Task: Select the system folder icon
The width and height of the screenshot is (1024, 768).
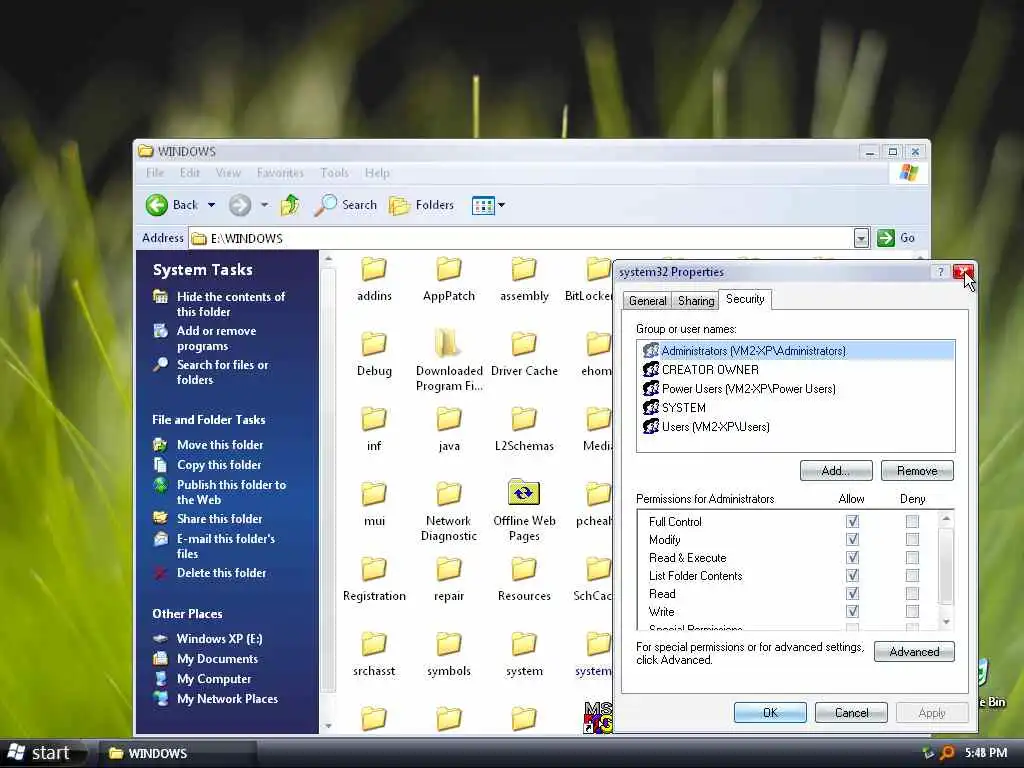Action: pos(524,644)
